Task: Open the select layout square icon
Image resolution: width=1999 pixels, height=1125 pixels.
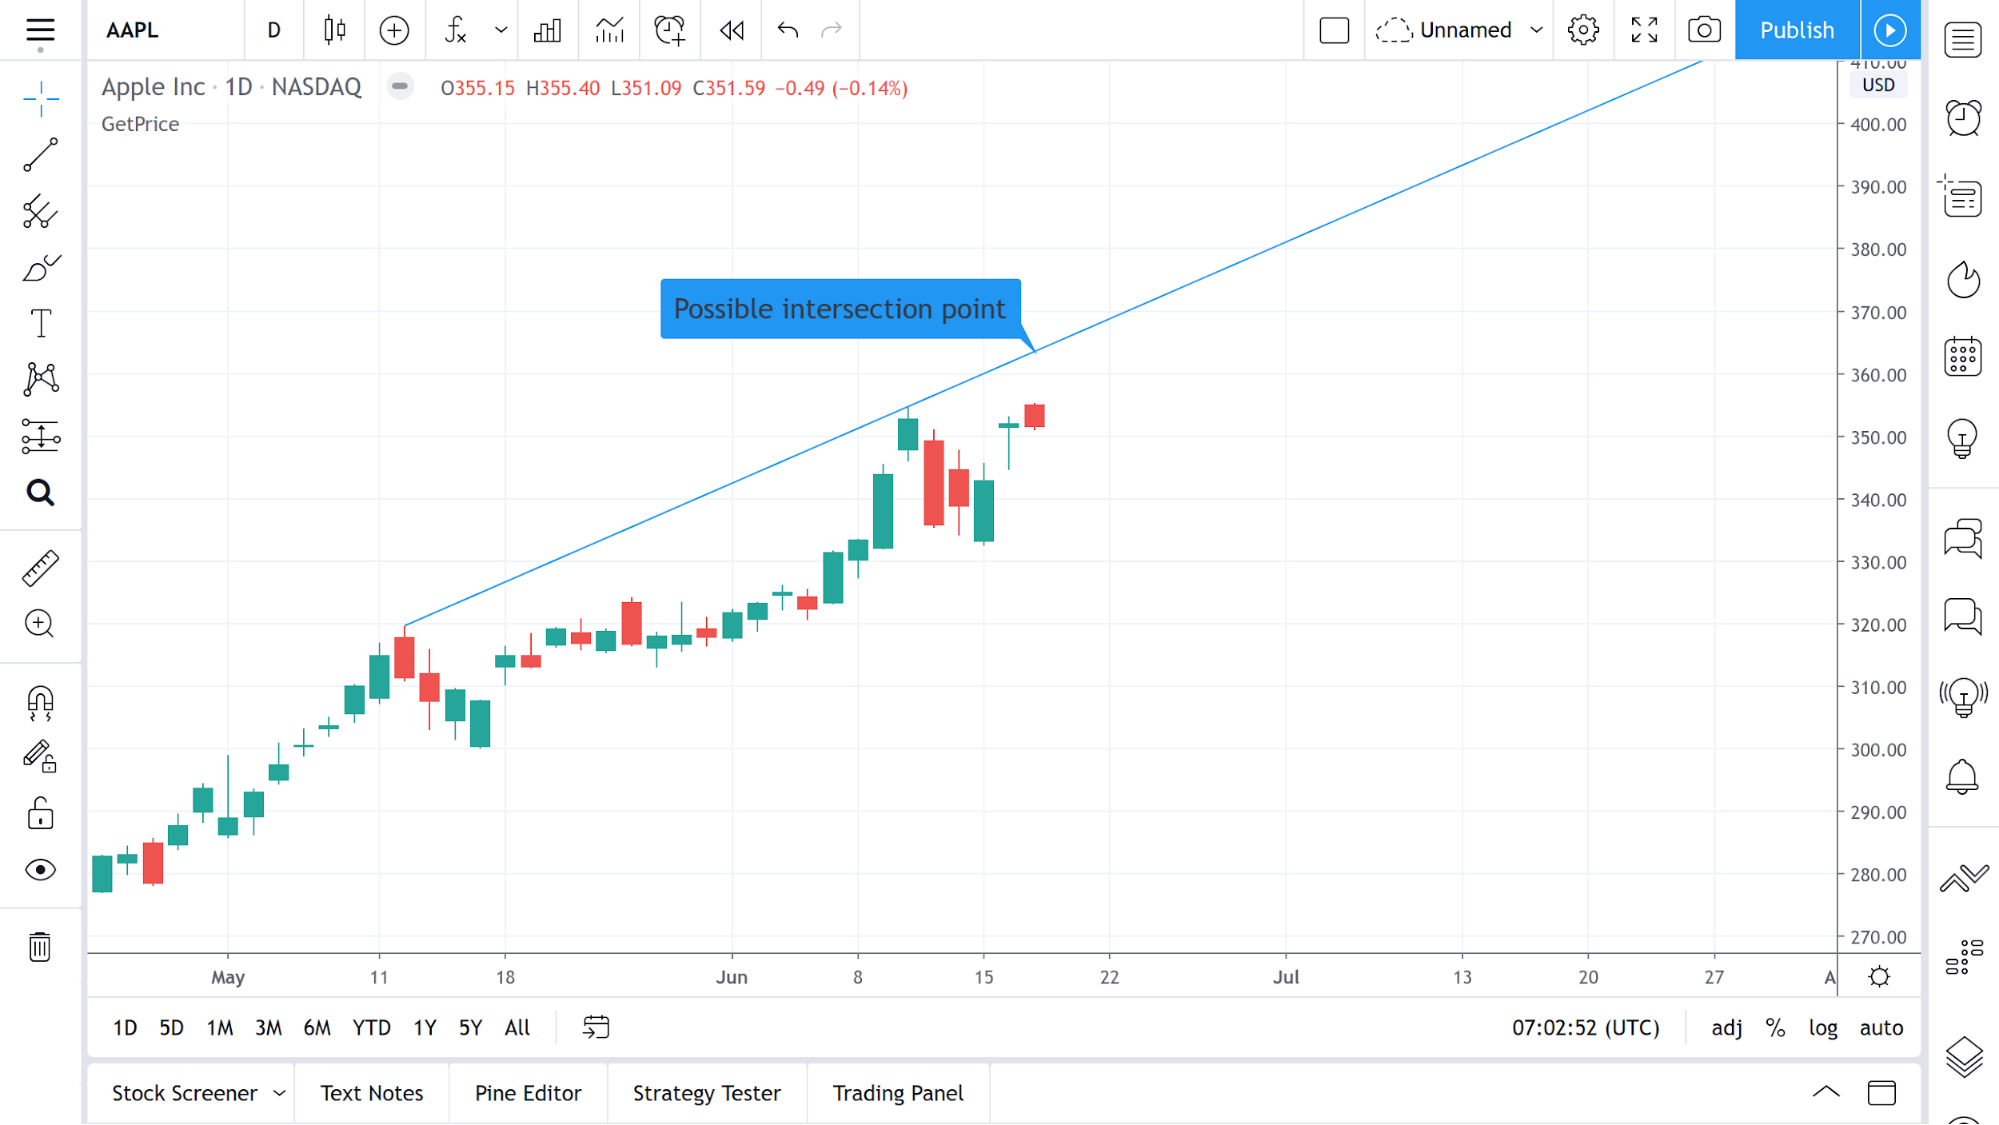Action: (x=1334, y=30)
